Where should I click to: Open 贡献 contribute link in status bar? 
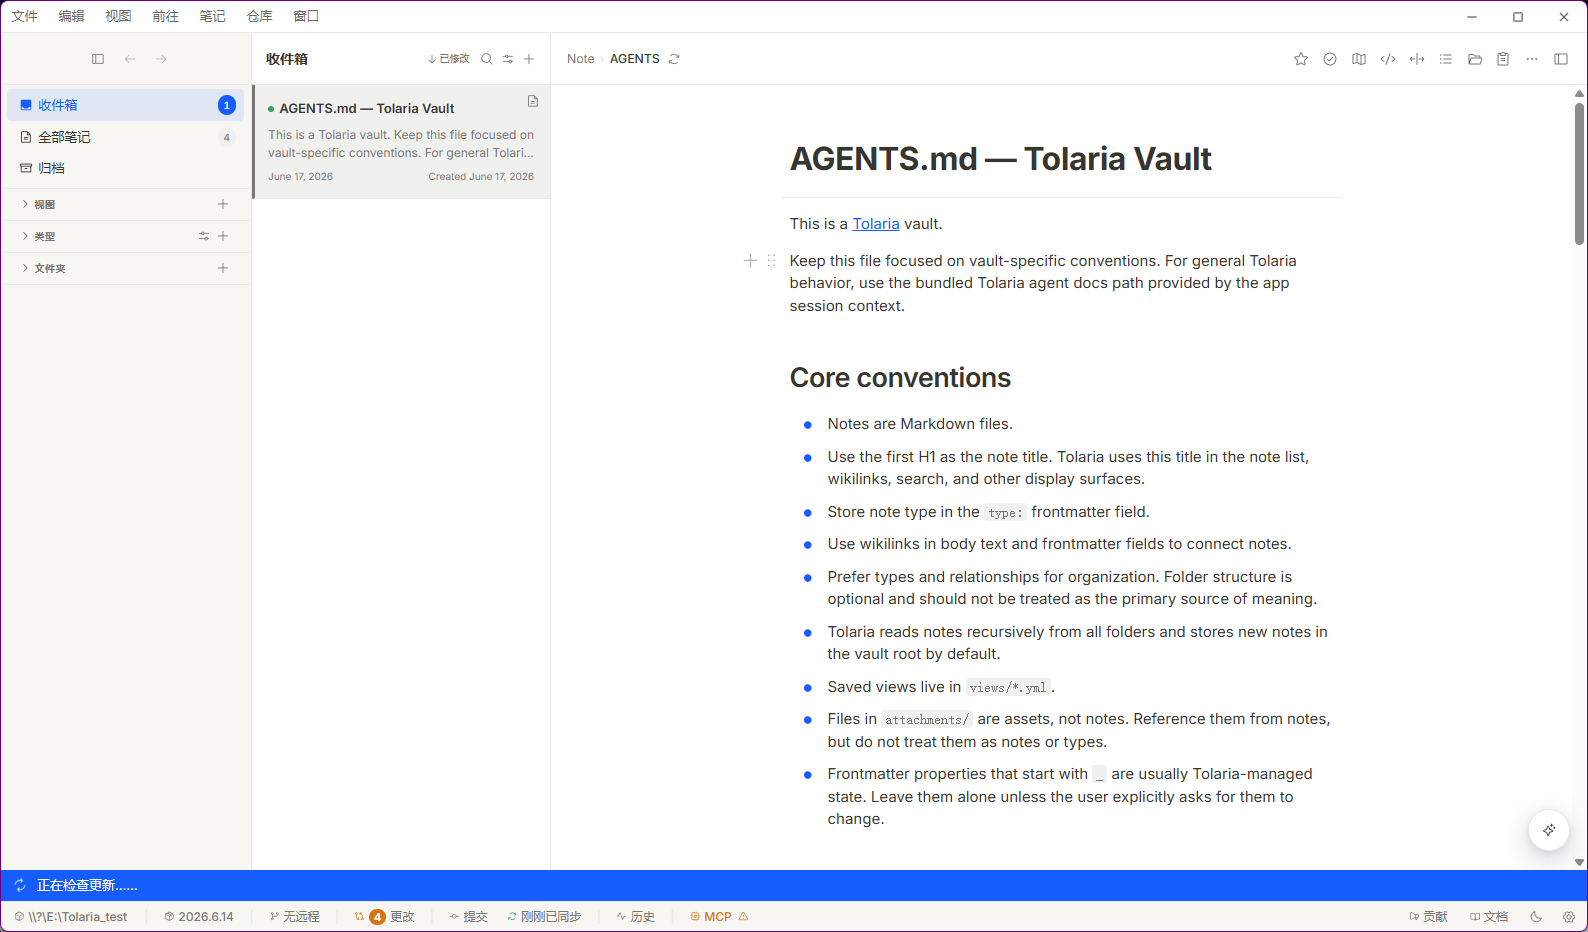click(x=1428, y=917)
